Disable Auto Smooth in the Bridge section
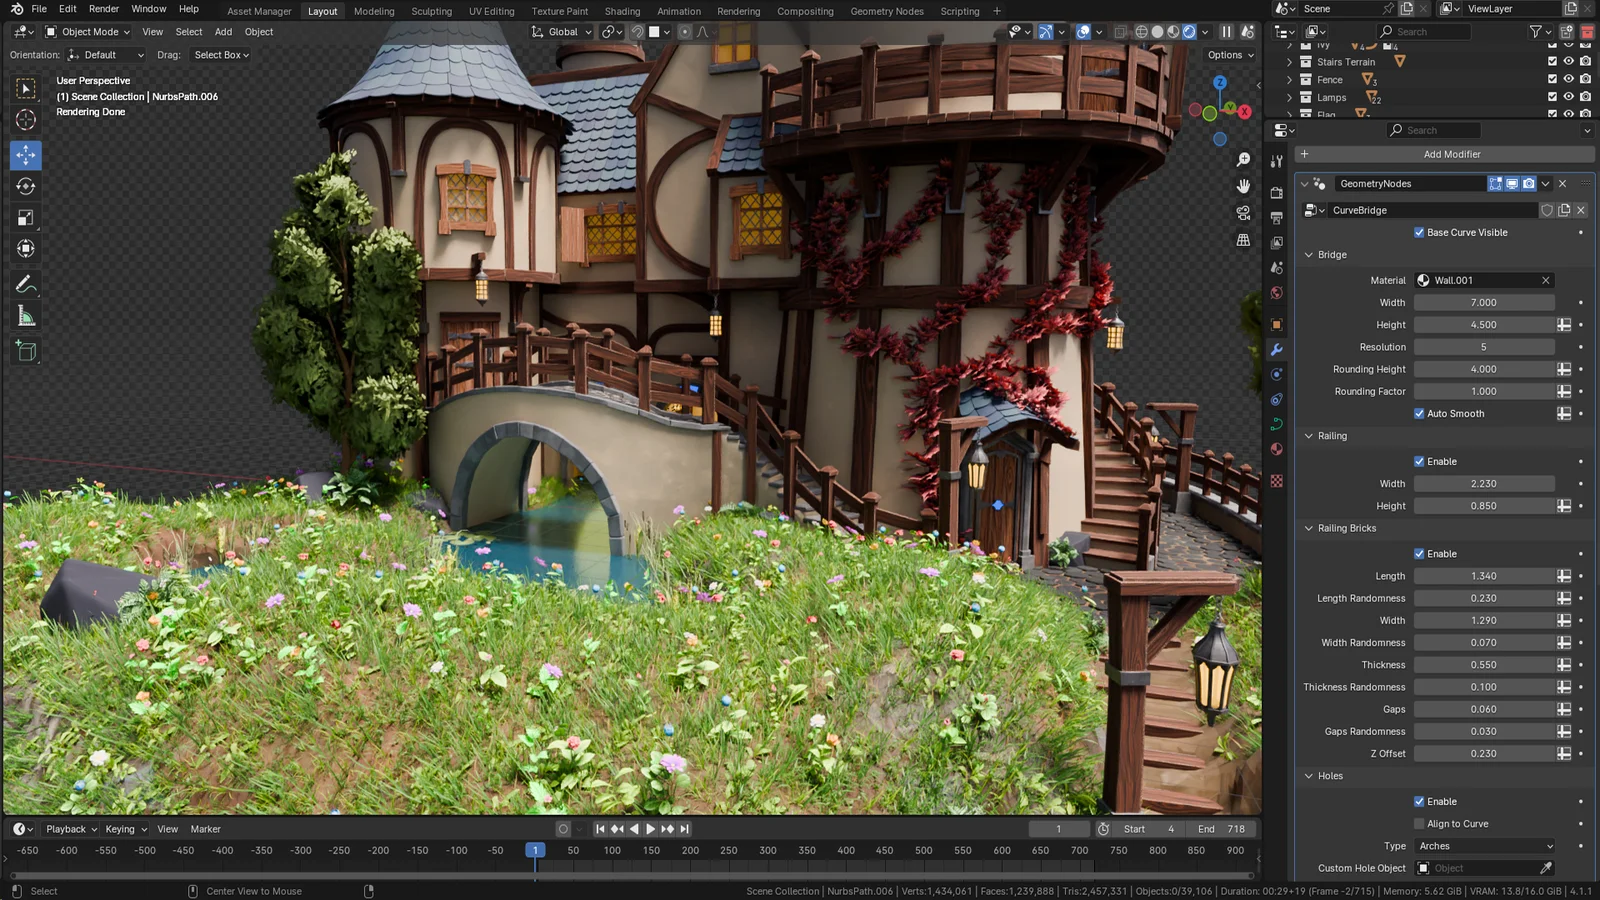 pos(1418,413)
